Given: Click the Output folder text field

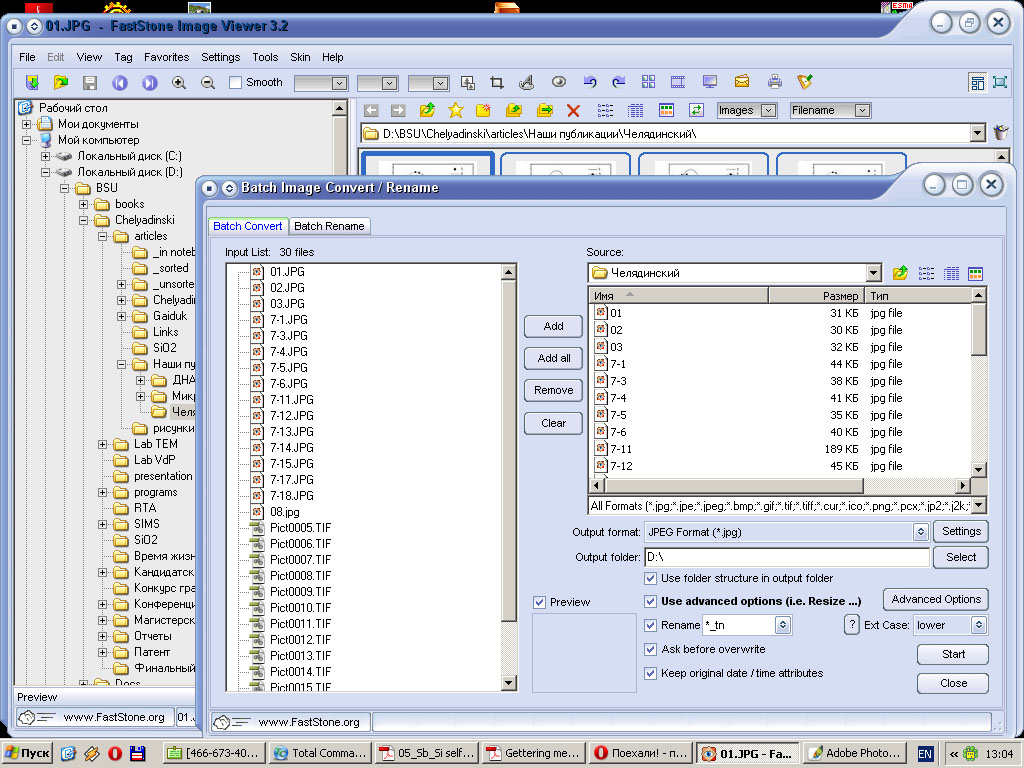Looking at the screenshot, I should [786, 557].
